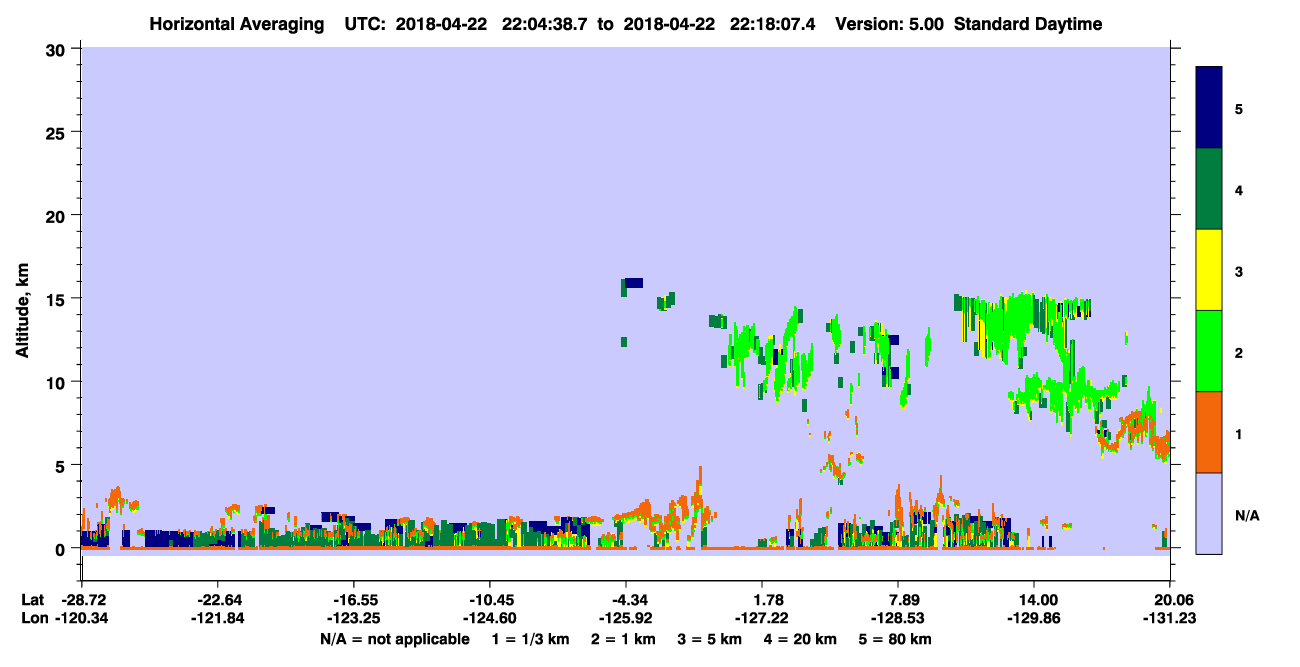Click the legend entry '3 = 5 km'
This screenshot has height=667, width=1300.
click(709, 638)
